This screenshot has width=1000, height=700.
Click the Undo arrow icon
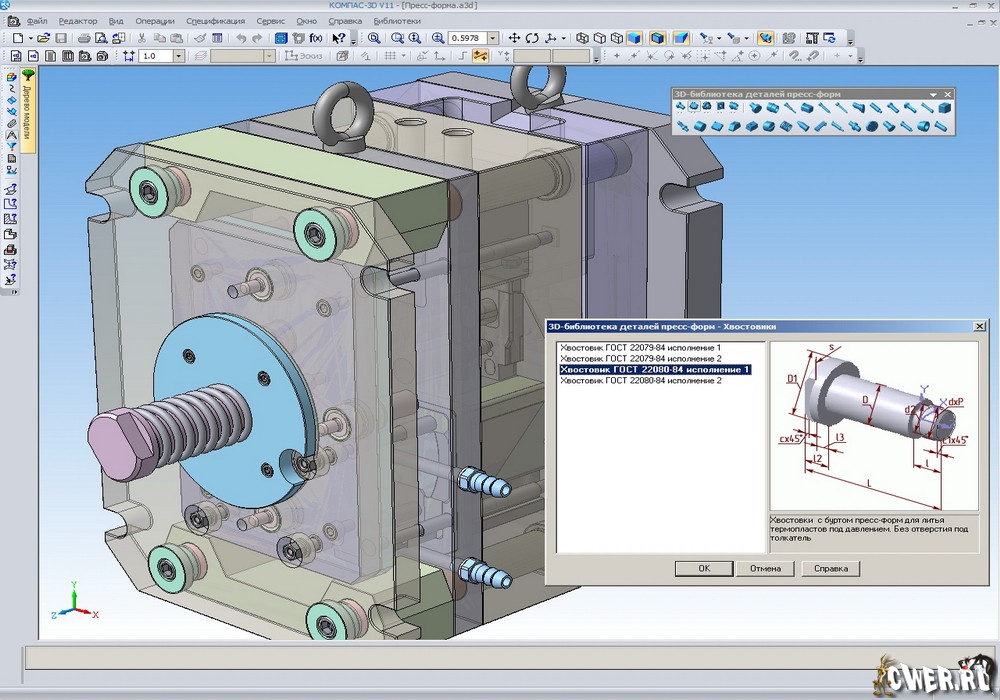point(241,38)
